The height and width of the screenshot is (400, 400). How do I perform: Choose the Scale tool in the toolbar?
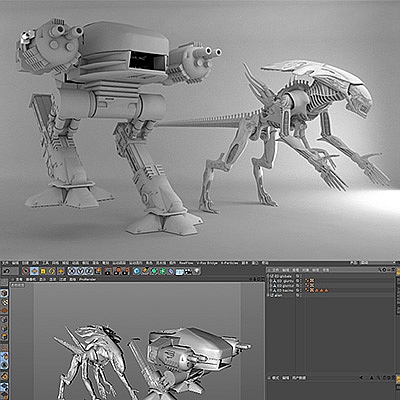(43, 271)
